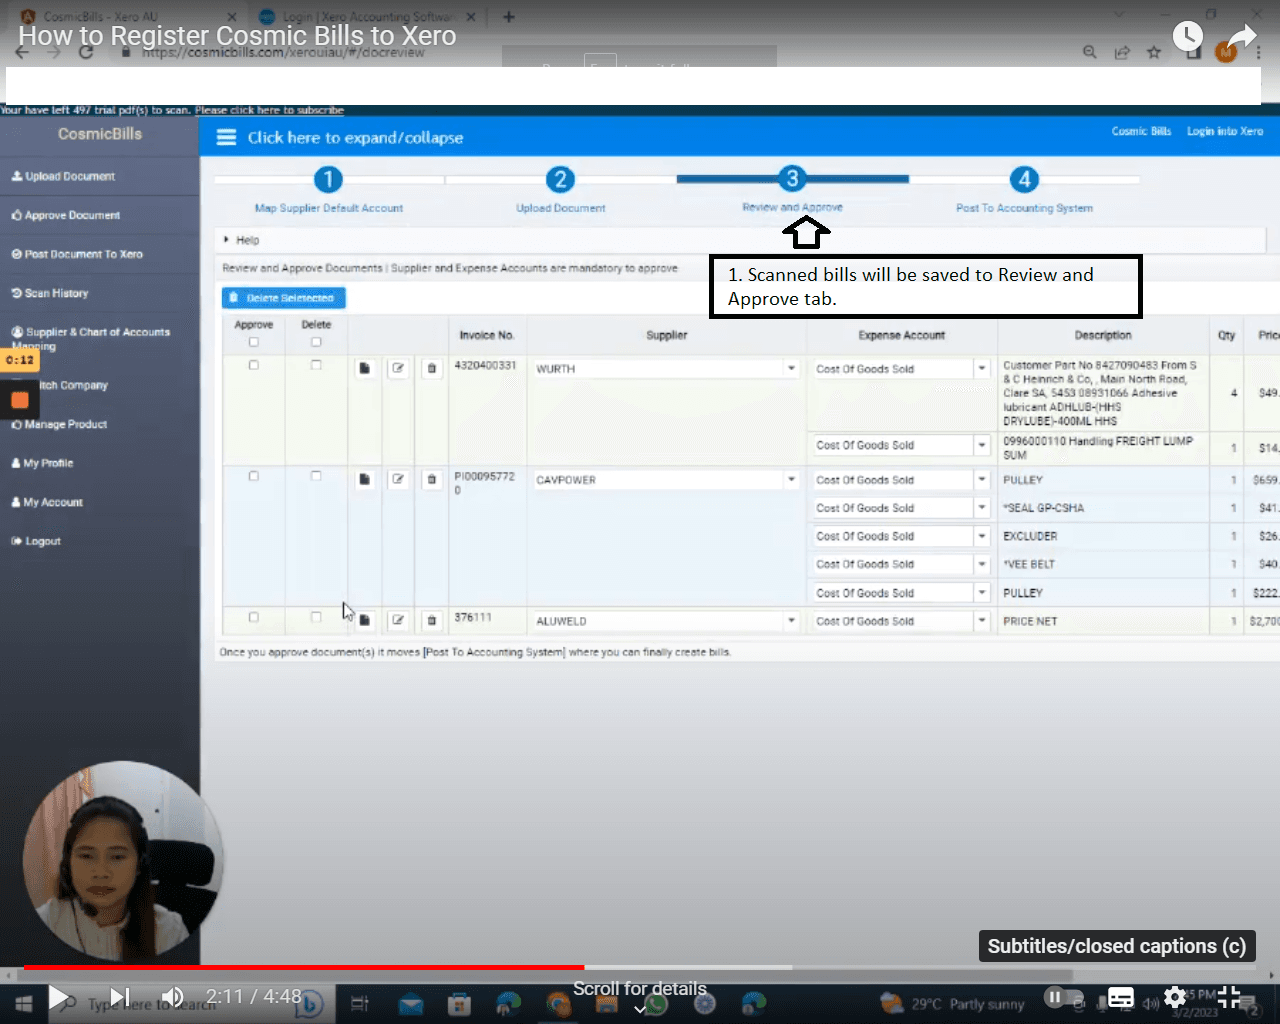Open the expense account dropdown for EXCLUDER
The height and width of the screenshot is (1024, 1280).
click(982, 536)
